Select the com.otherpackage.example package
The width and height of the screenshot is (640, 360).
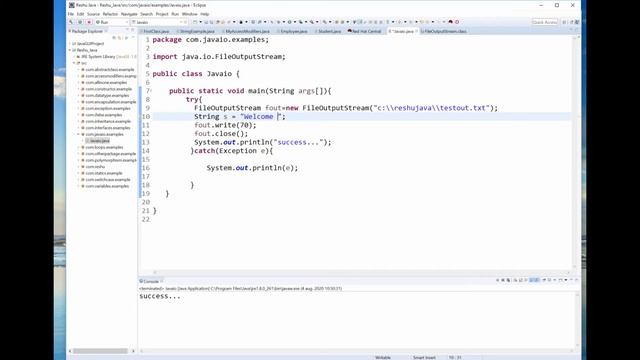[x=110, y=154]
